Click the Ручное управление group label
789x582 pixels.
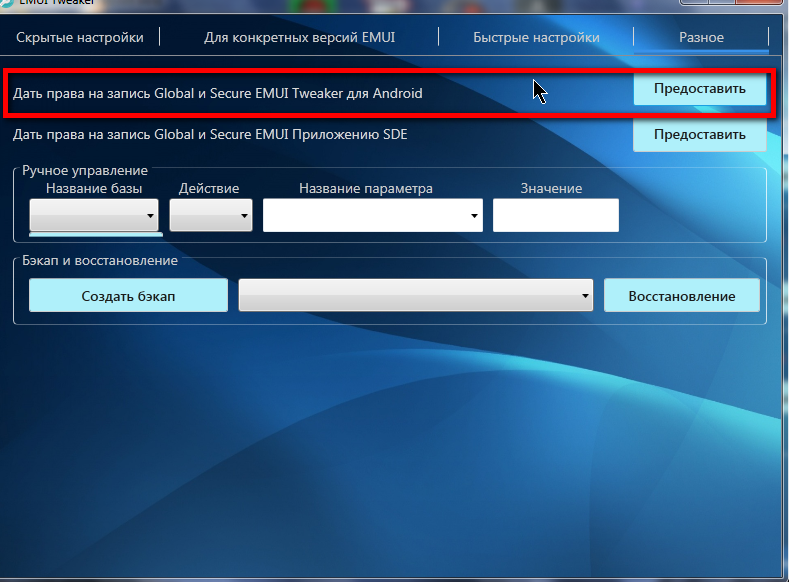click(85, 171)
